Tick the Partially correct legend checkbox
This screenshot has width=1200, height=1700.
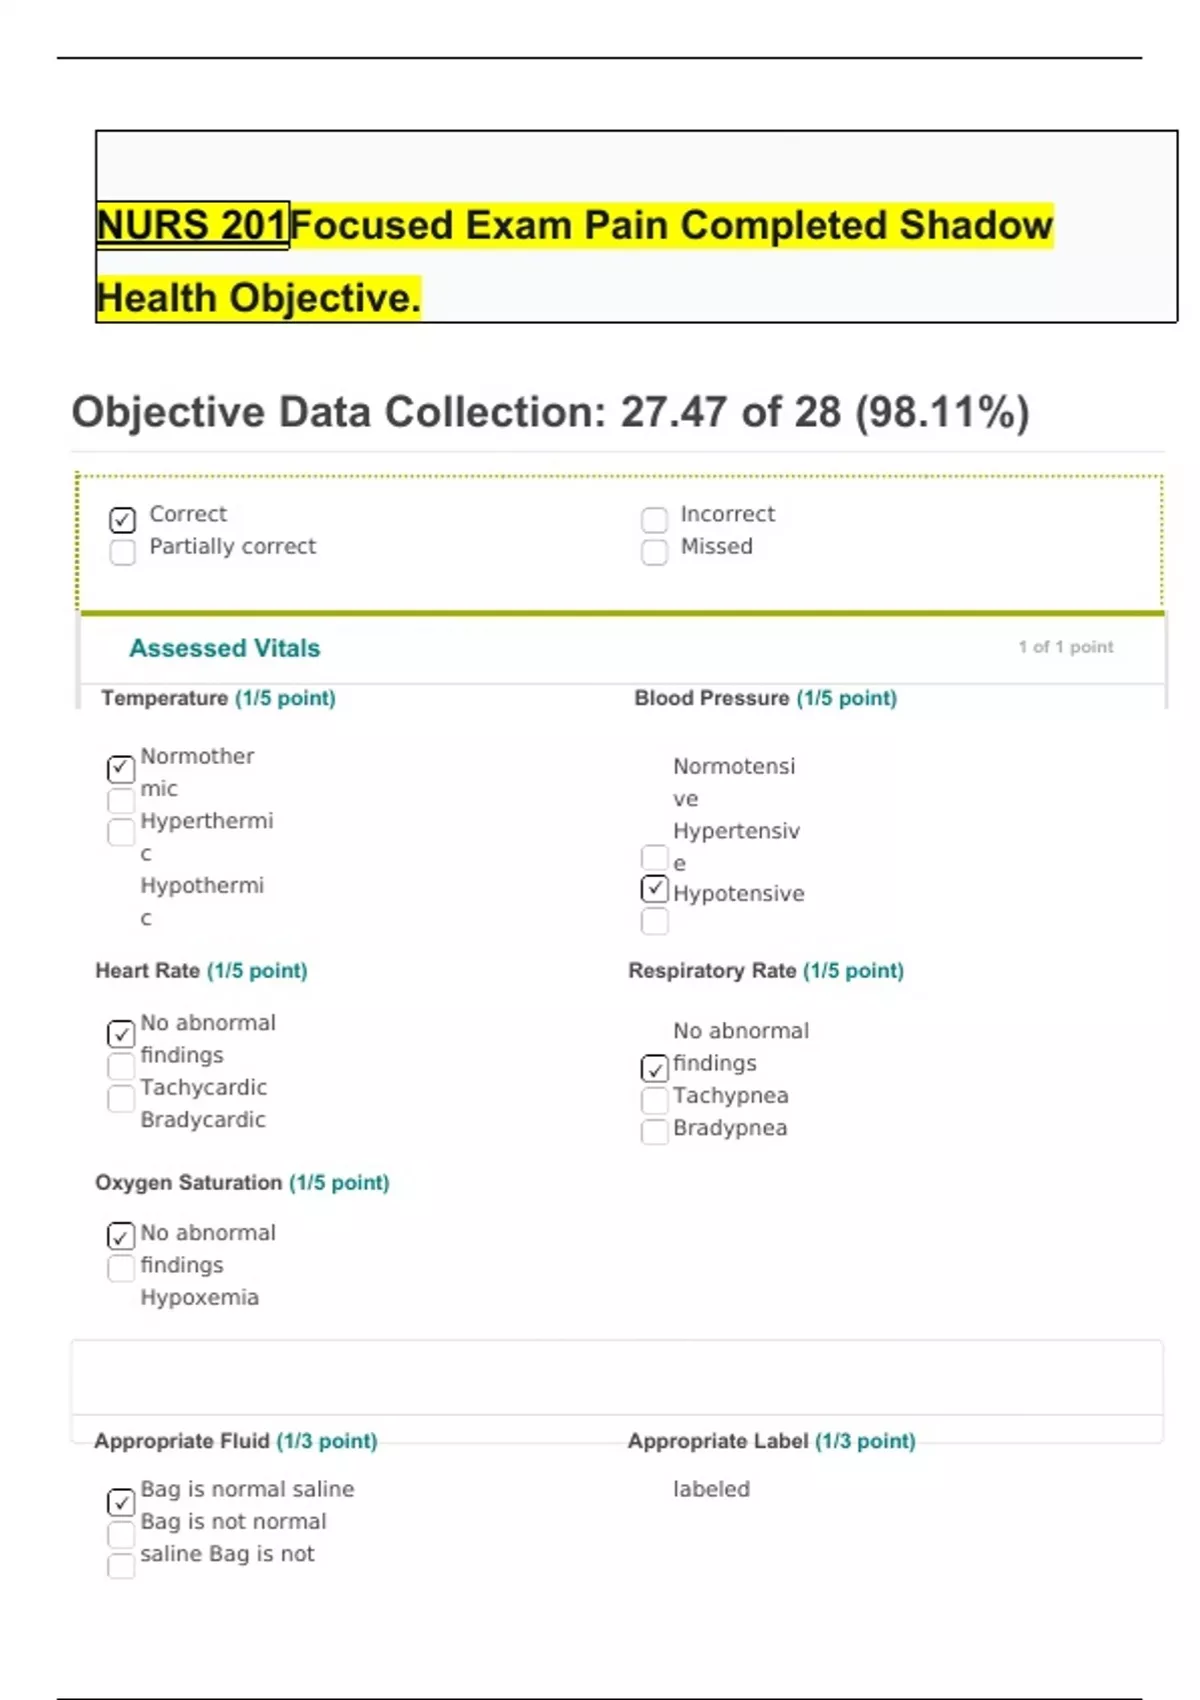point(122,552)
